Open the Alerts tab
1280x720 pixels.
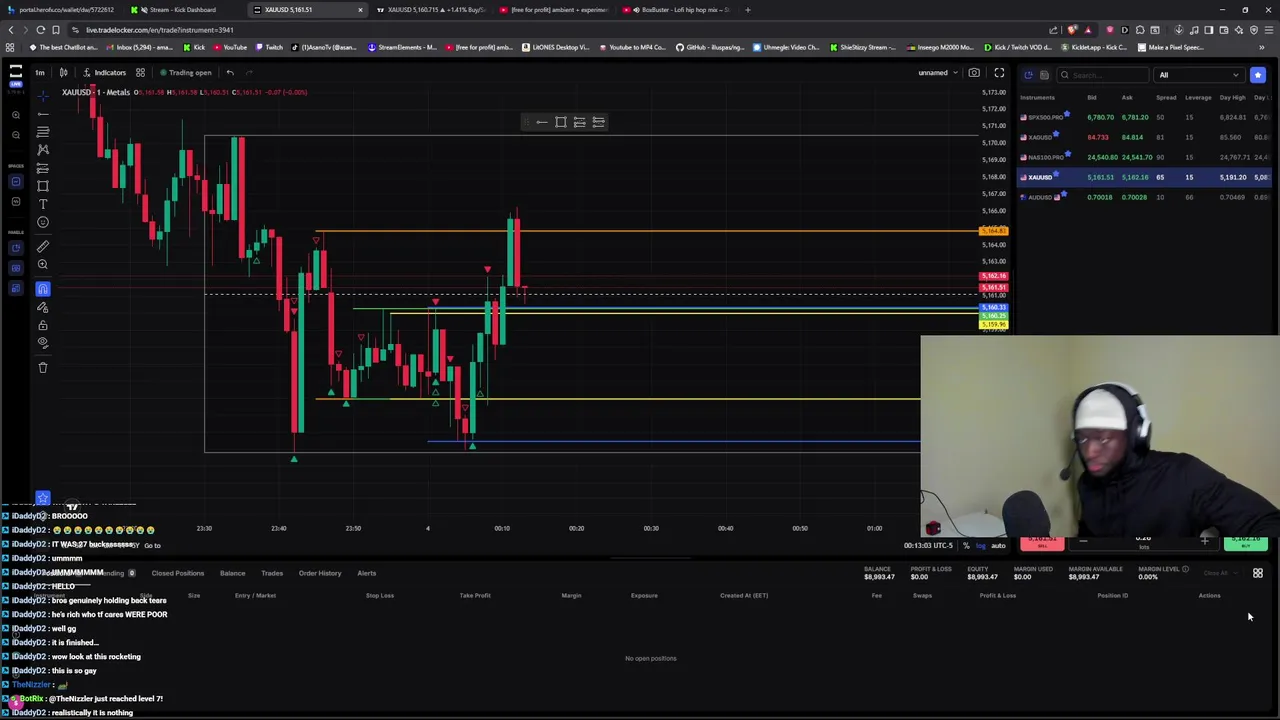click(x=366, y=573)
